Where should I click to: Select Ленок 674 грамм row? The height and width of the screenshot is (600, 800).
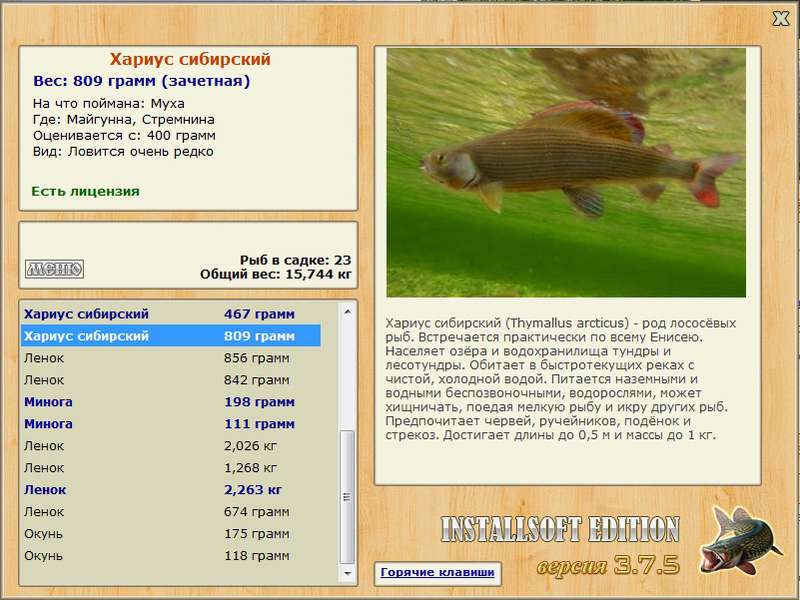coord(170,511)
